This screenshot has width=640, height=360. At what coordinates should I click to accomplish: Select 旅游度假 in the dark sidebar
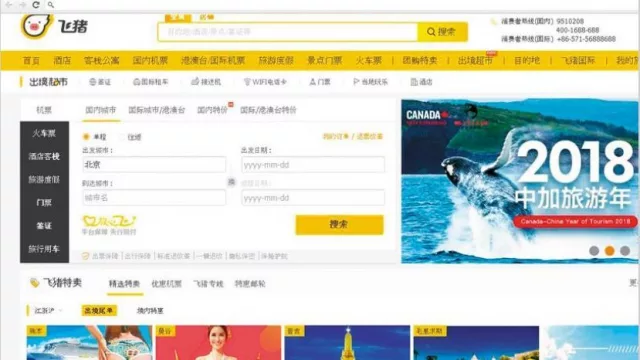(x=44, y=180)
